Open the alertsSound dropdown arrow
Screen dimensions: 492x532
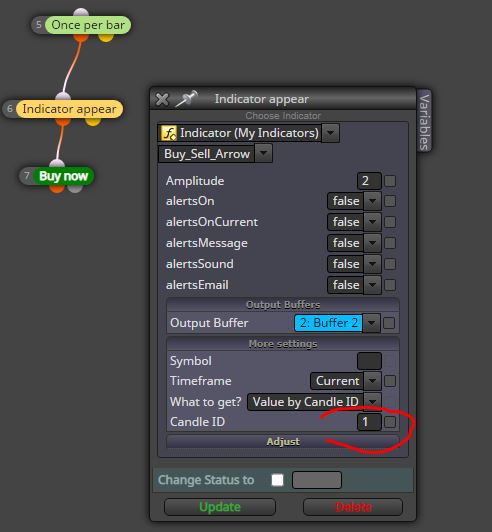pyautogui.click(x=372, y=264)
